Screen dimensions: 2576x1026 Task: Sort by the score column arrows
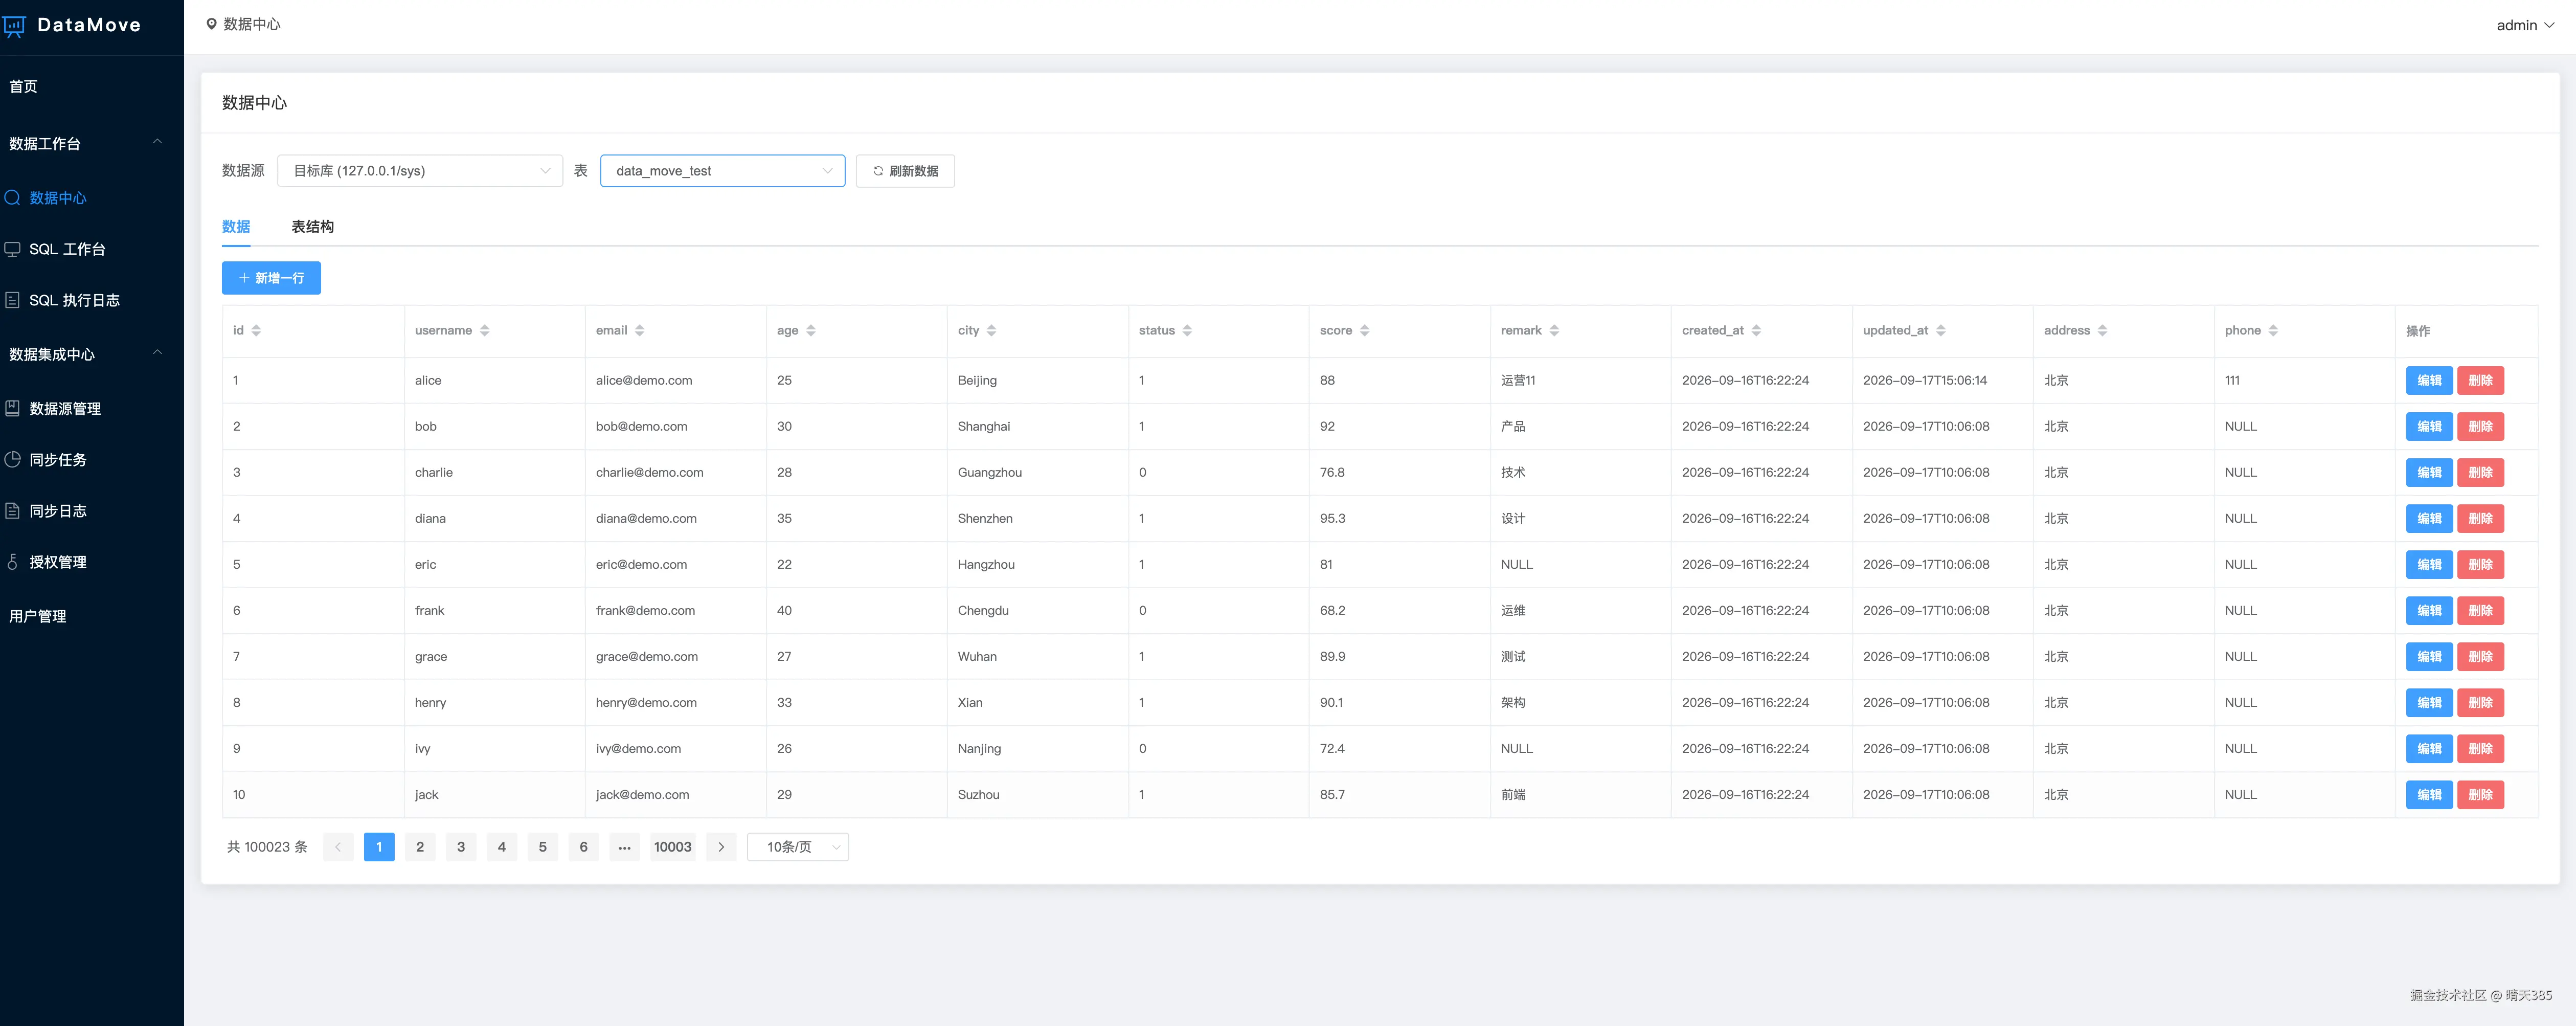point(1365,331)
